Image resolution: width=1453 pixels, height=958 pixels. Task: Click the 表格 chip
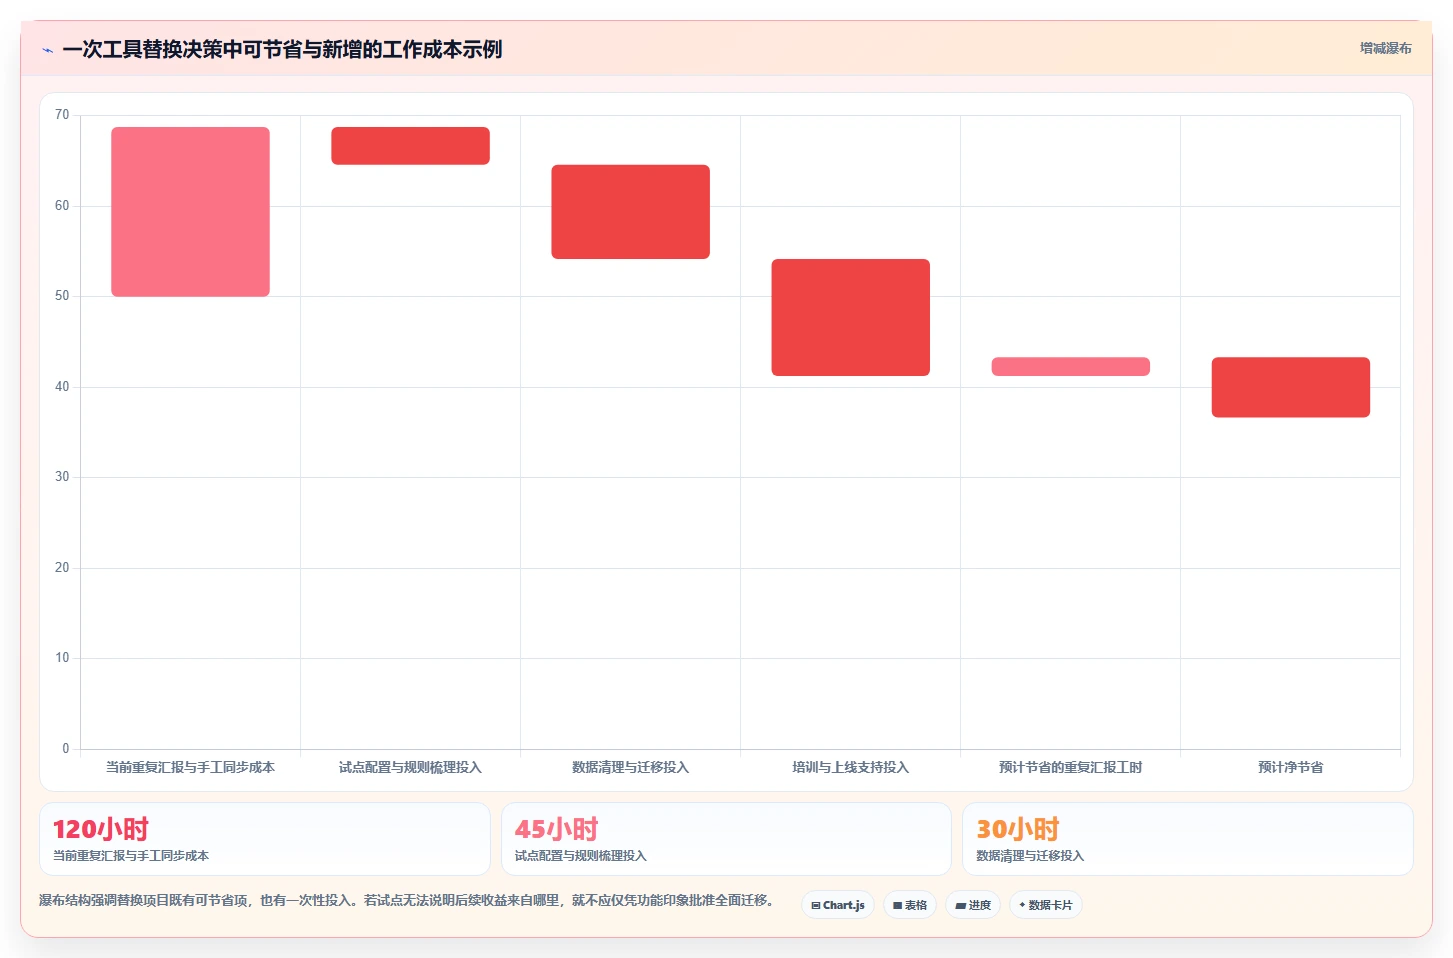(x=910, y=905)
